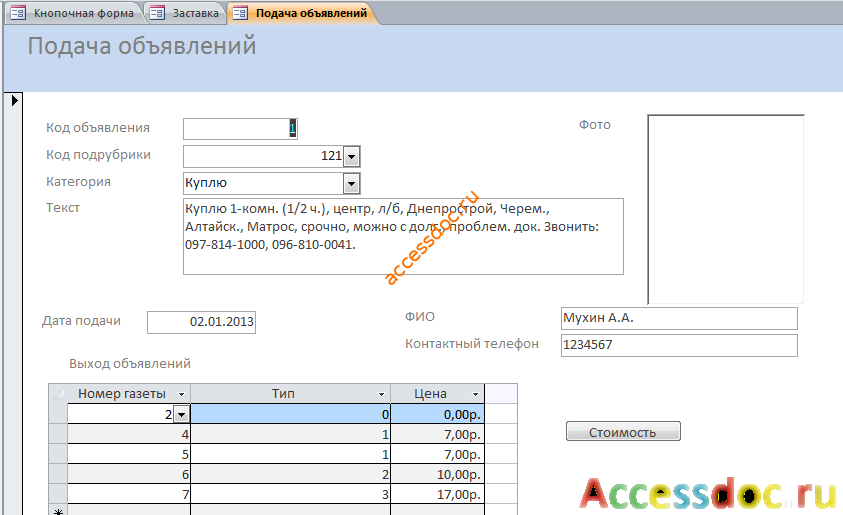Screen dimensions: 843x515
Task: Switch to the Заставка tab
Action: [186, 13]
